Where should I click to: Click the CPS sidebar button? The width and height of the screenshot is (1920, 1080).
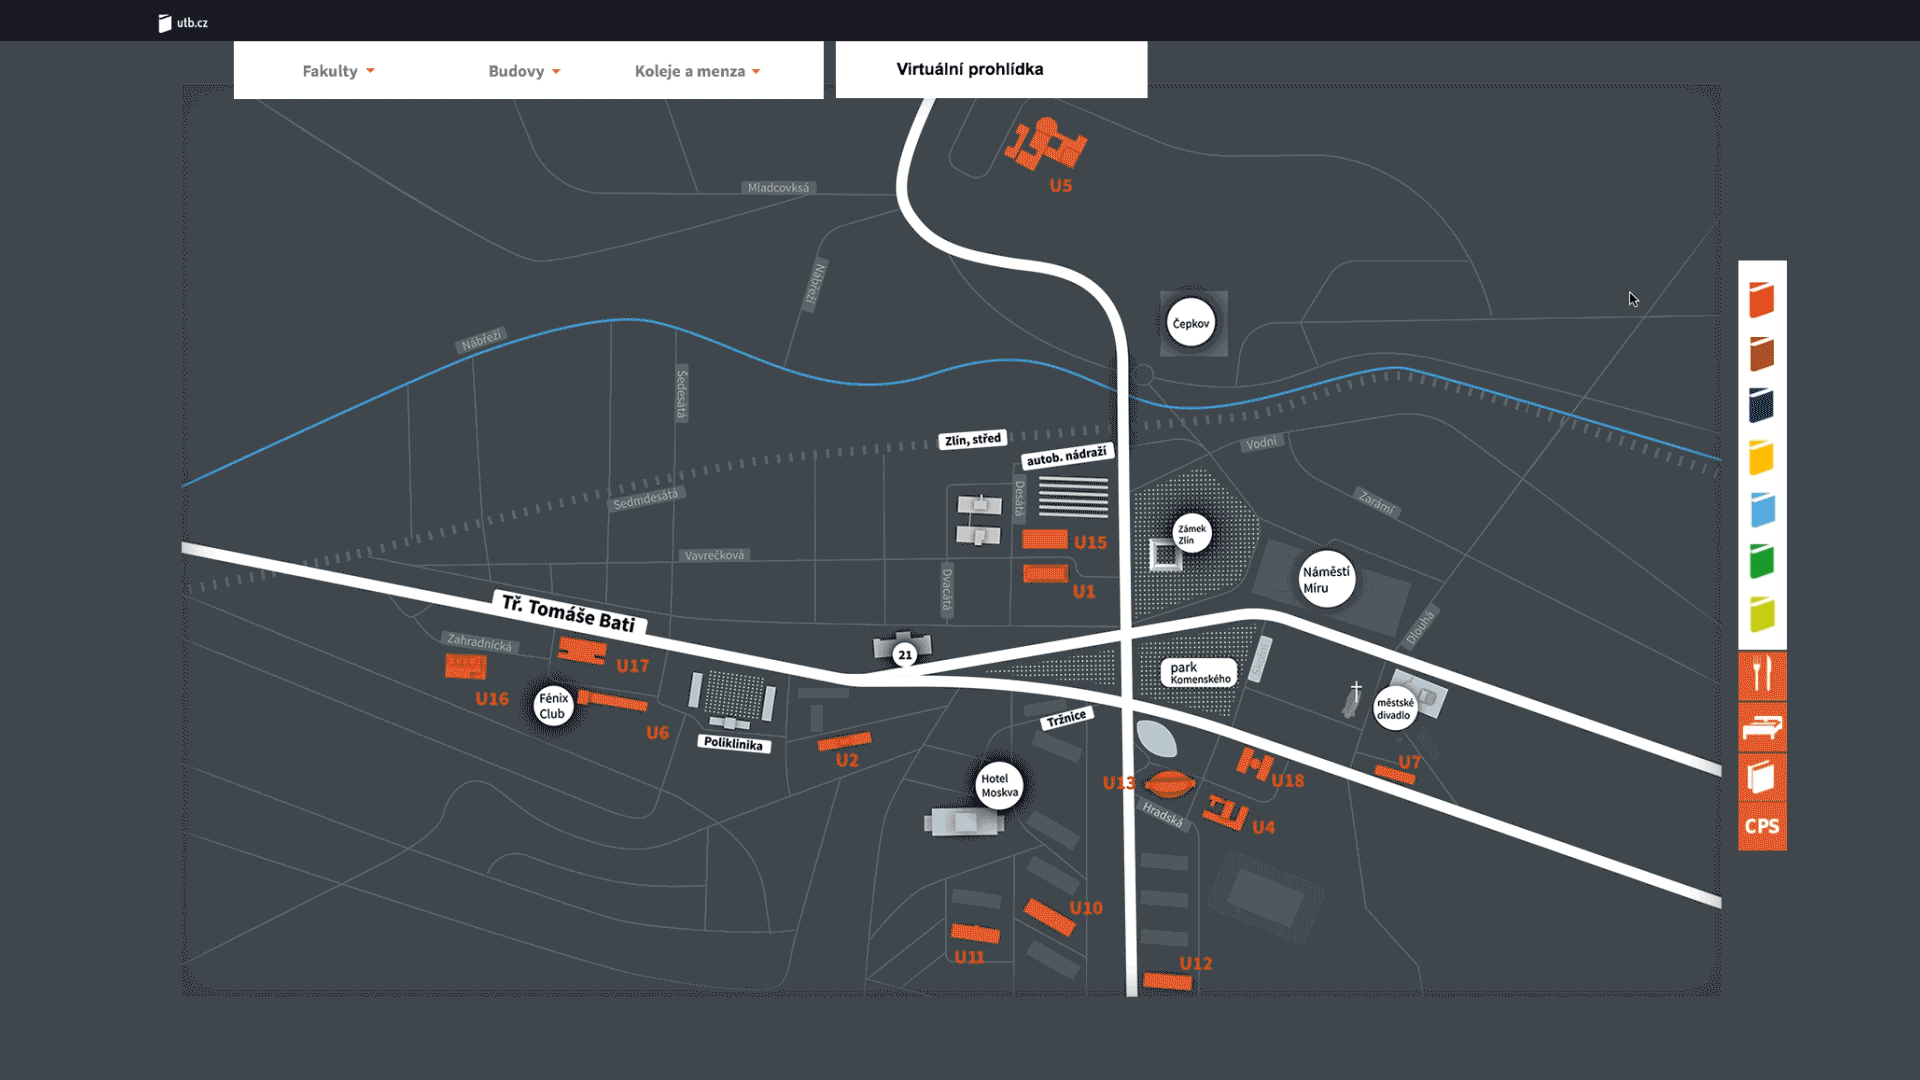click(1762, 826)
